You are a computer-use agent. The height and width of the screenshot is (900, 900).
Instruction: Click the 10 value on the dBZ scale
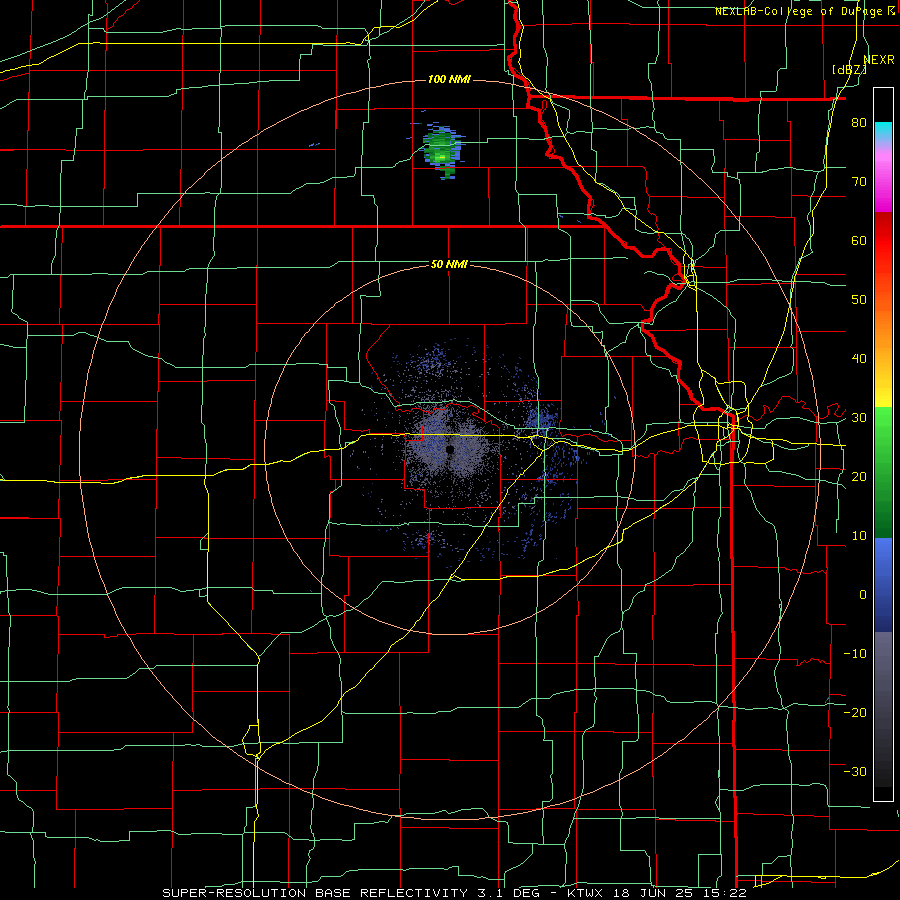pyautogui.click(x=859, y=536)
